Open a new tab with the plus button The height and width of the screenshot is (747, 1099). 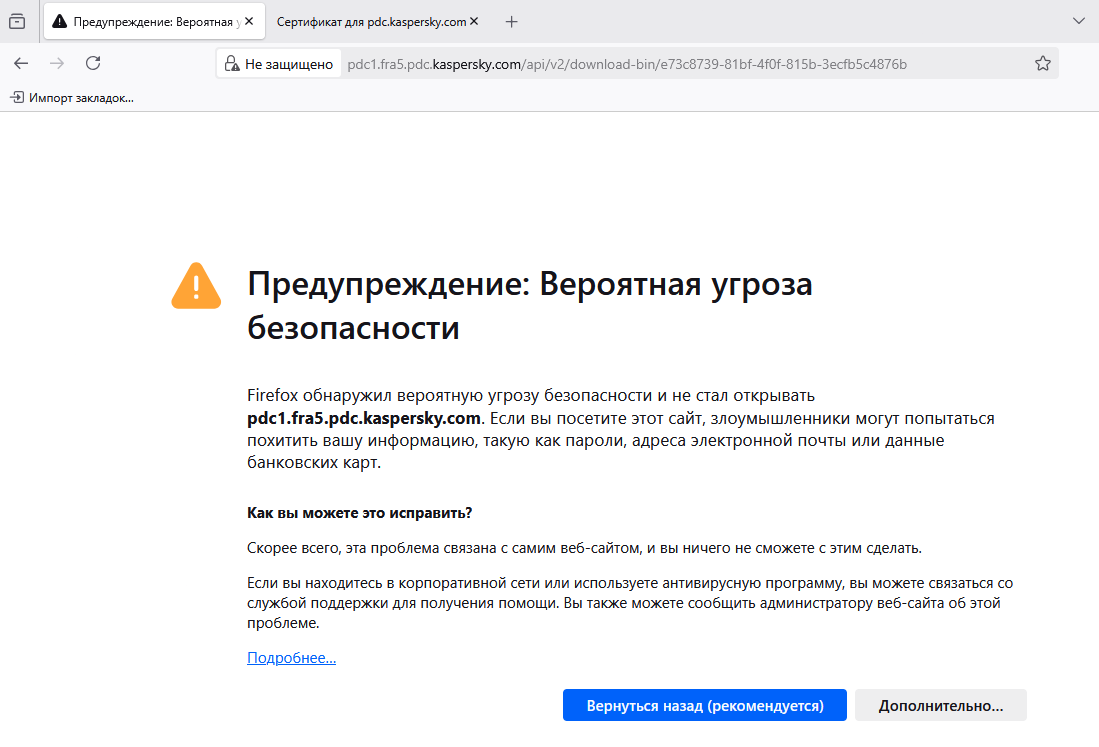(512, 22)
